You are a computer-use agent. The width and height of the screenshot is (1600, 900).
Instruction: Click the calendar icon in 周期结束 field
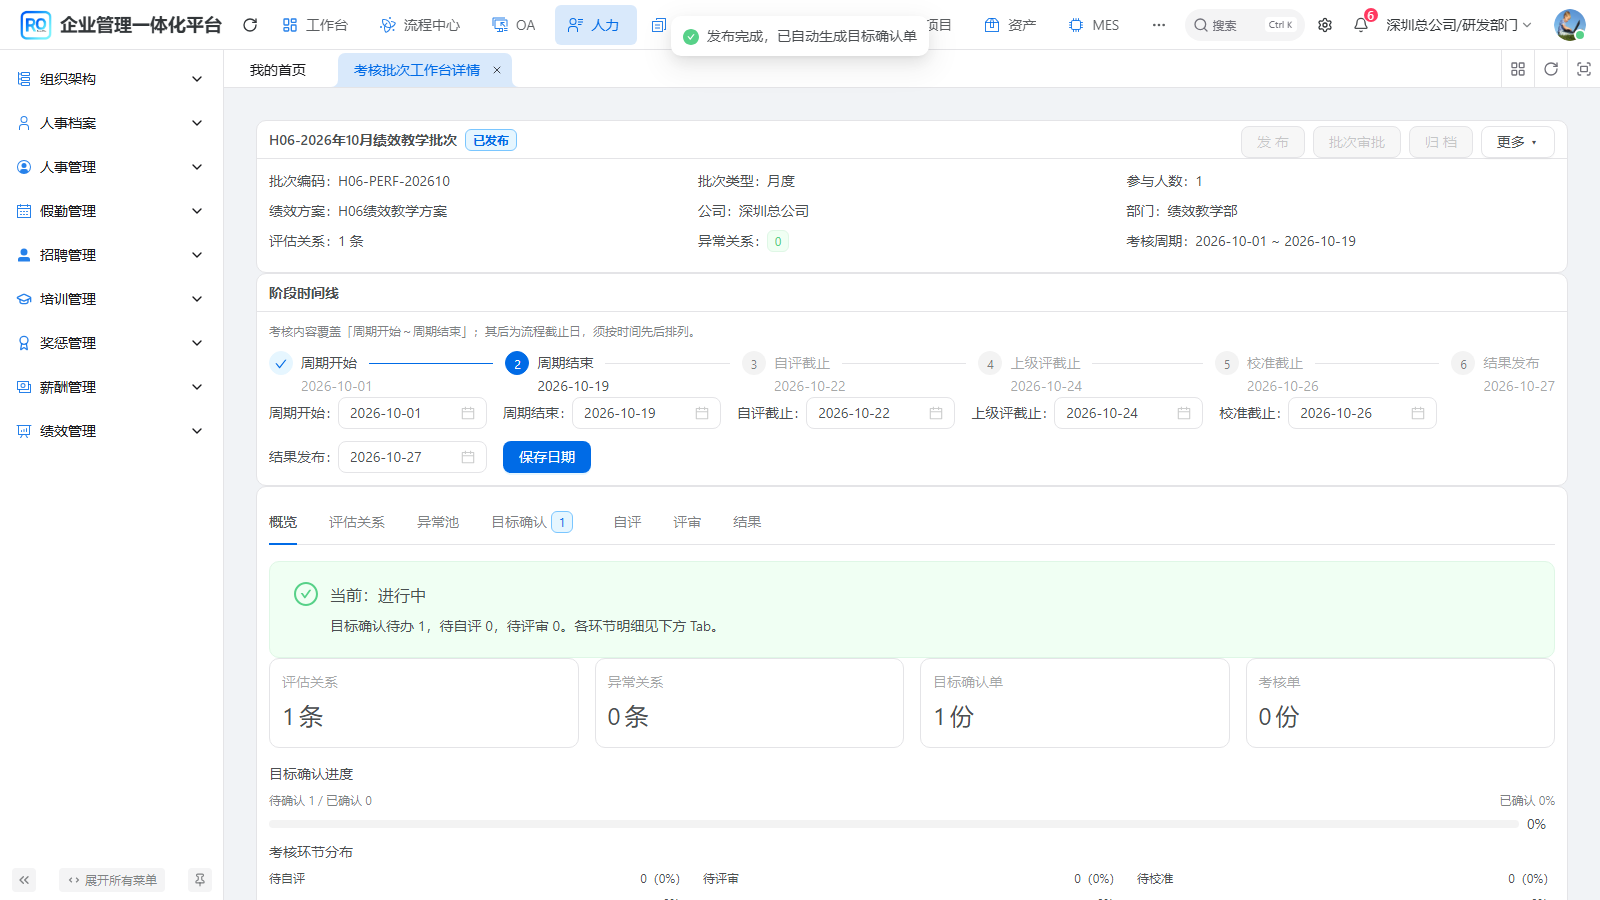tap(702, 413)
